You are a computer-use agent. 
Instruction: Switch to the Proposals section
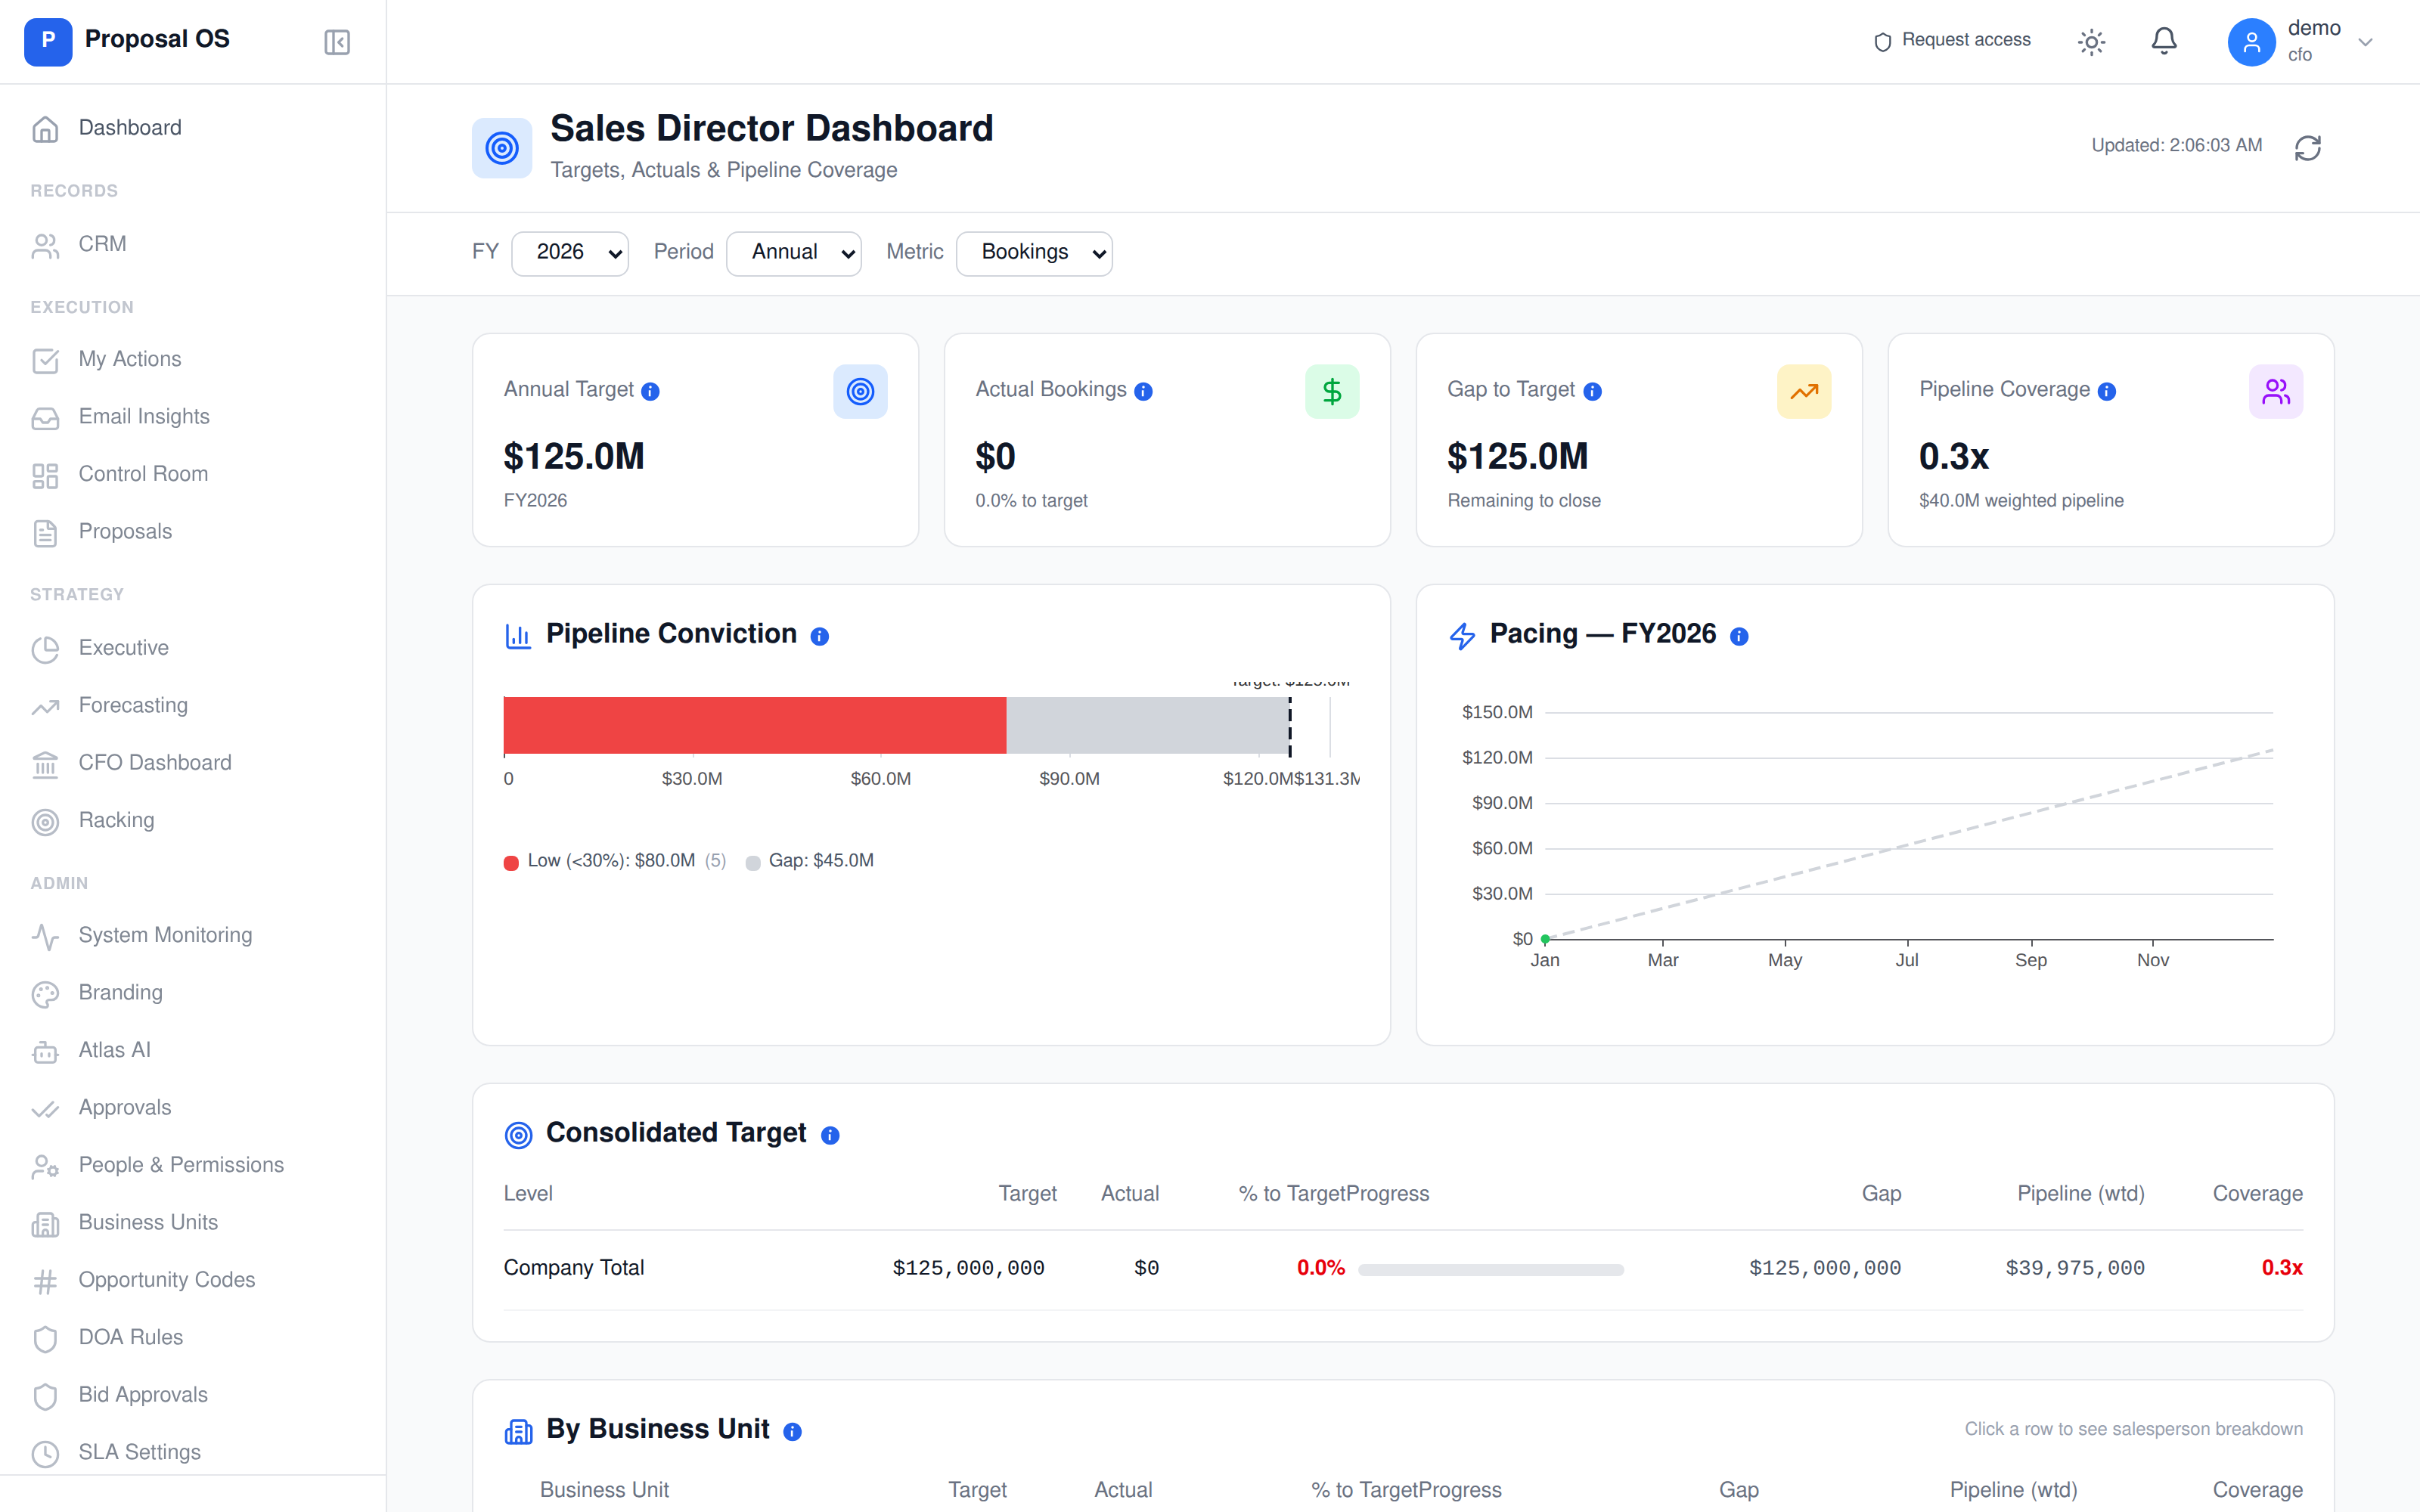(x=124, y=532)
